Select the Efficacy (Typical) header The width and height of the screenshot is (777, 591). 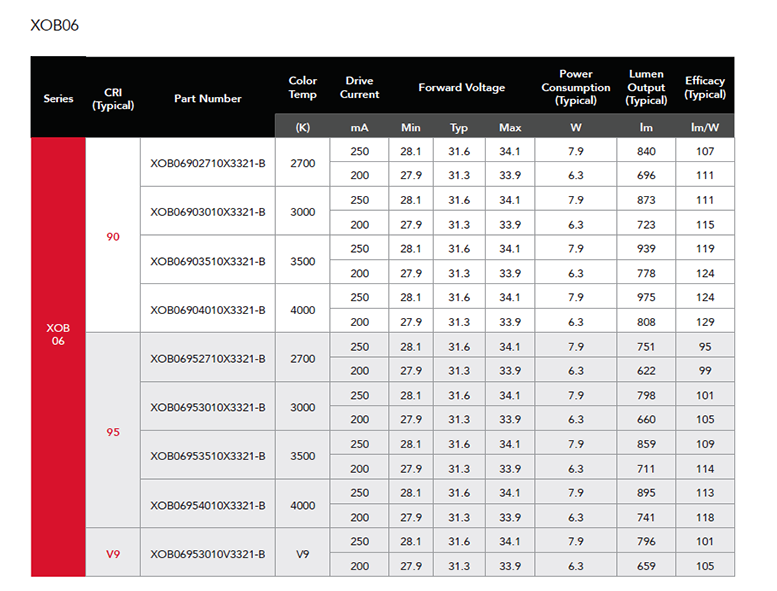tap(705, 87)
